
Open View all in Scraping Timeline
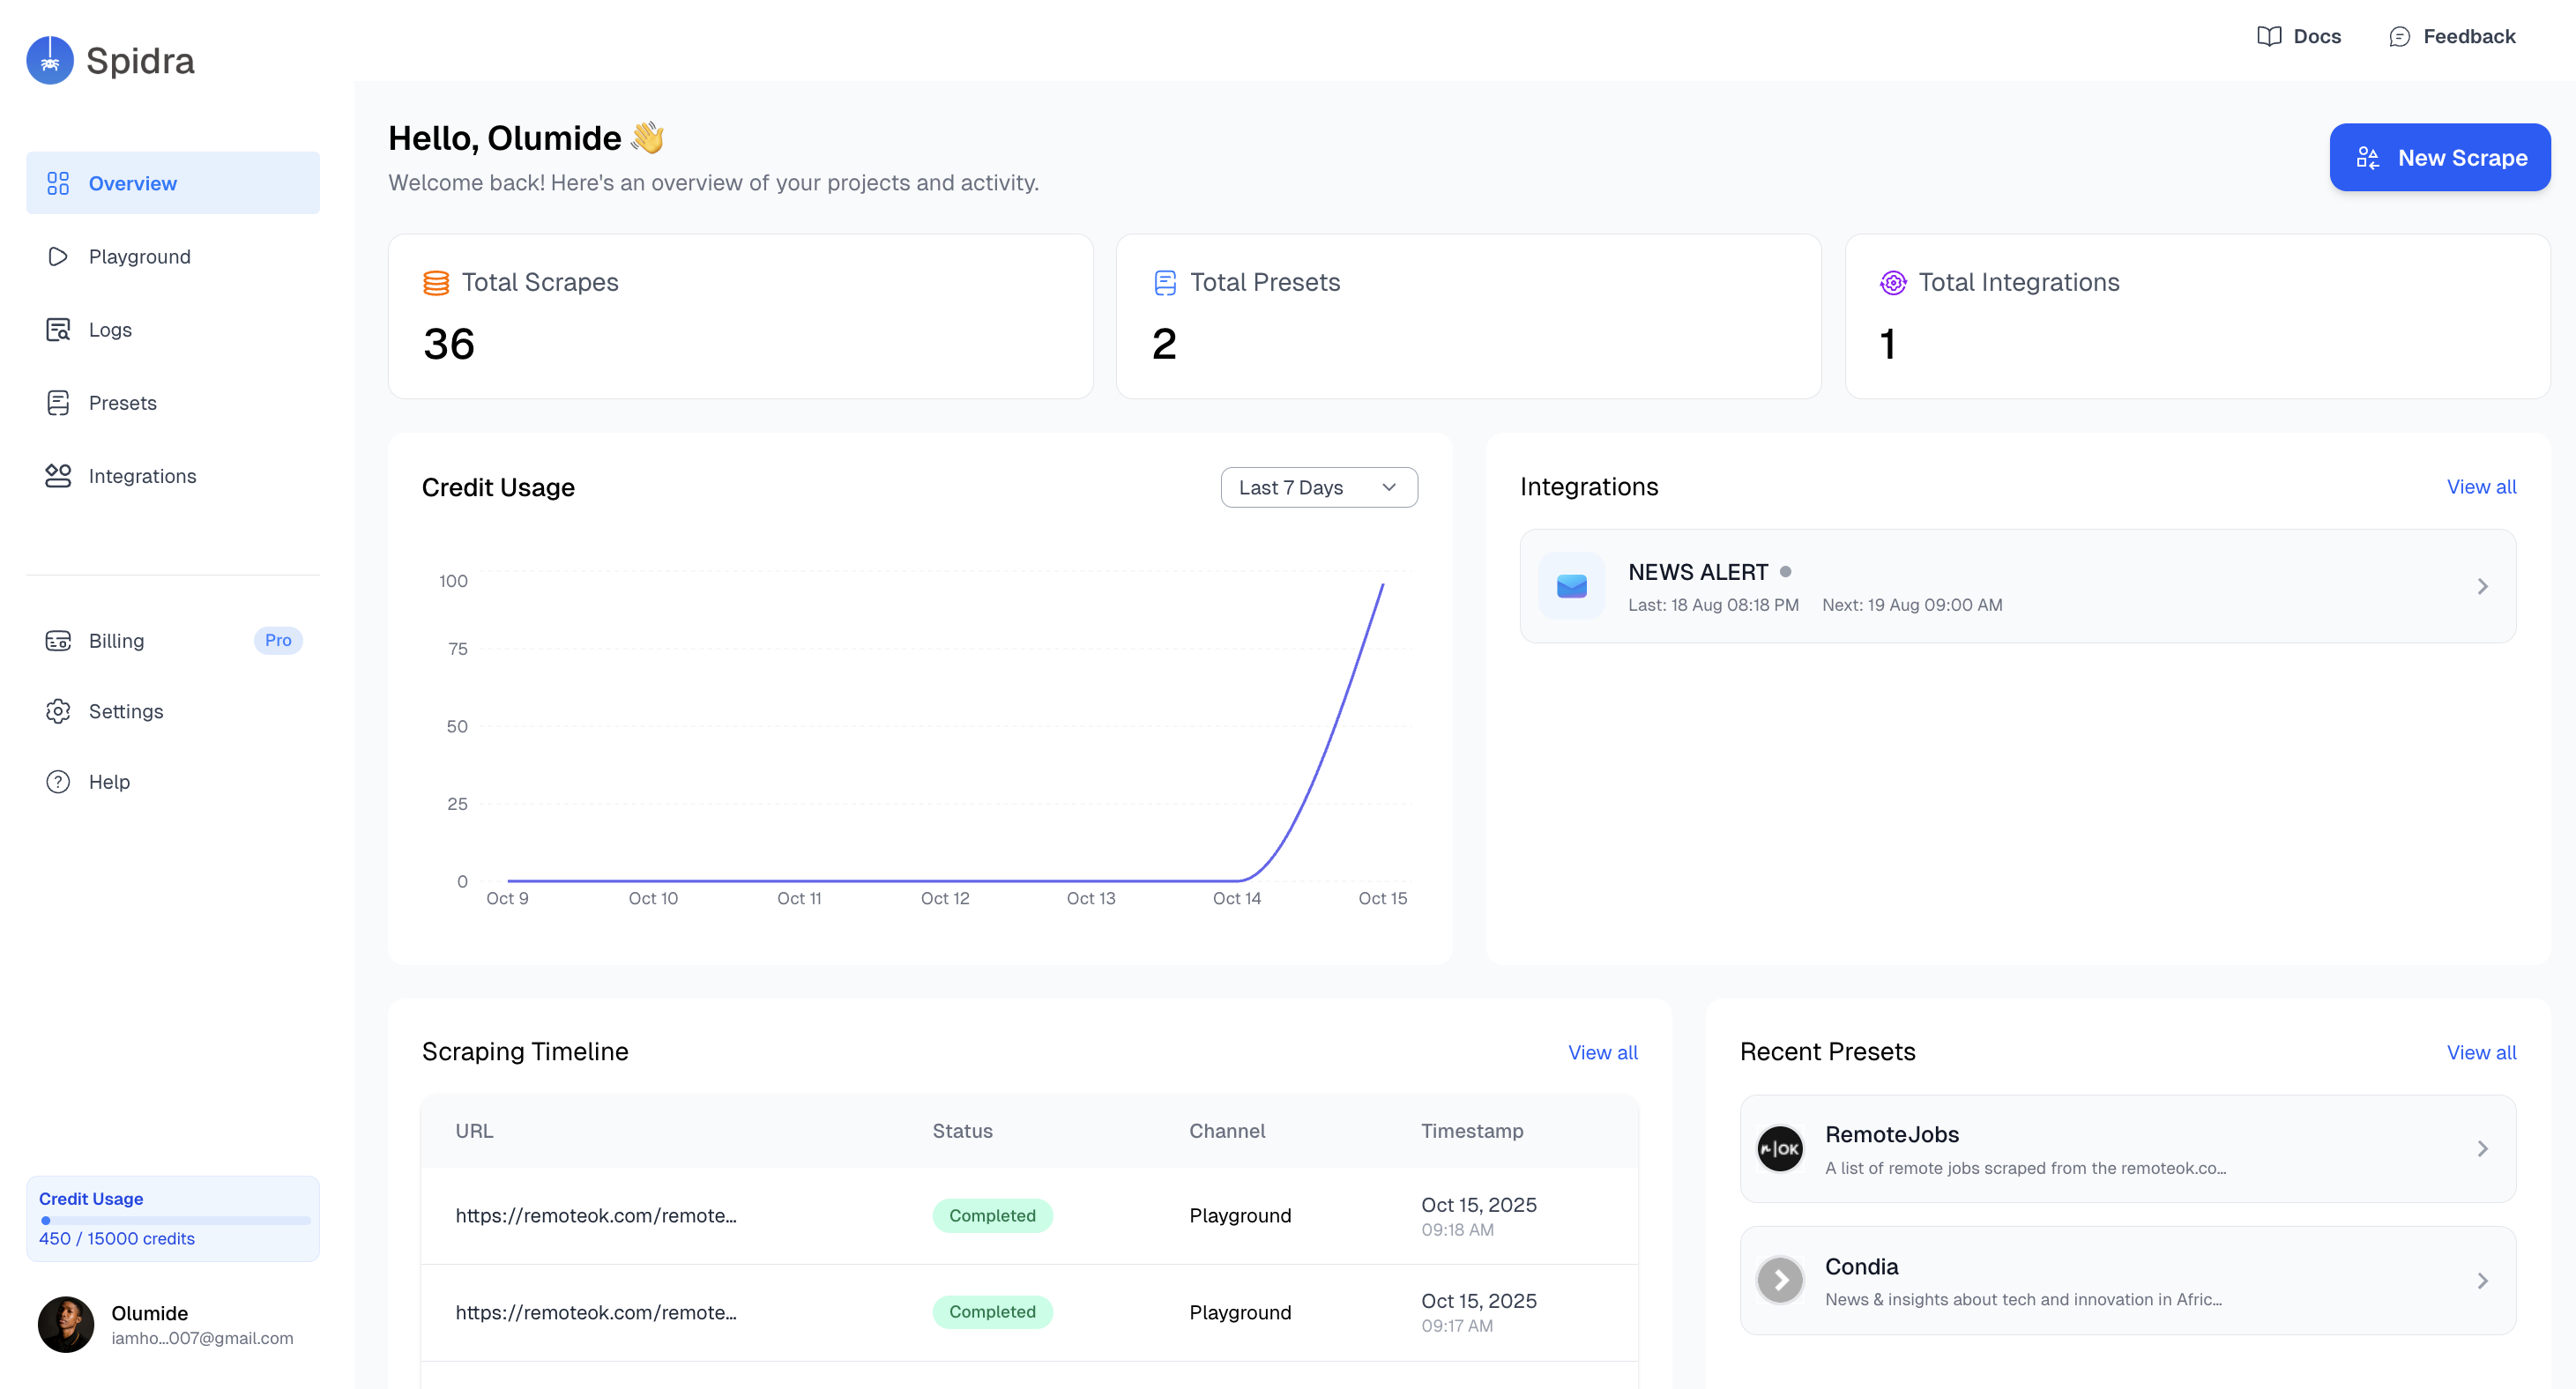click(x=1602, y=1052)
